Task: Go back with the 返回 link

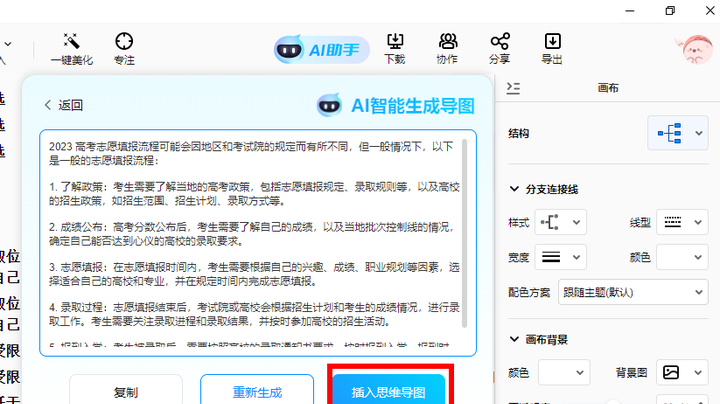Action: (64, 105)
